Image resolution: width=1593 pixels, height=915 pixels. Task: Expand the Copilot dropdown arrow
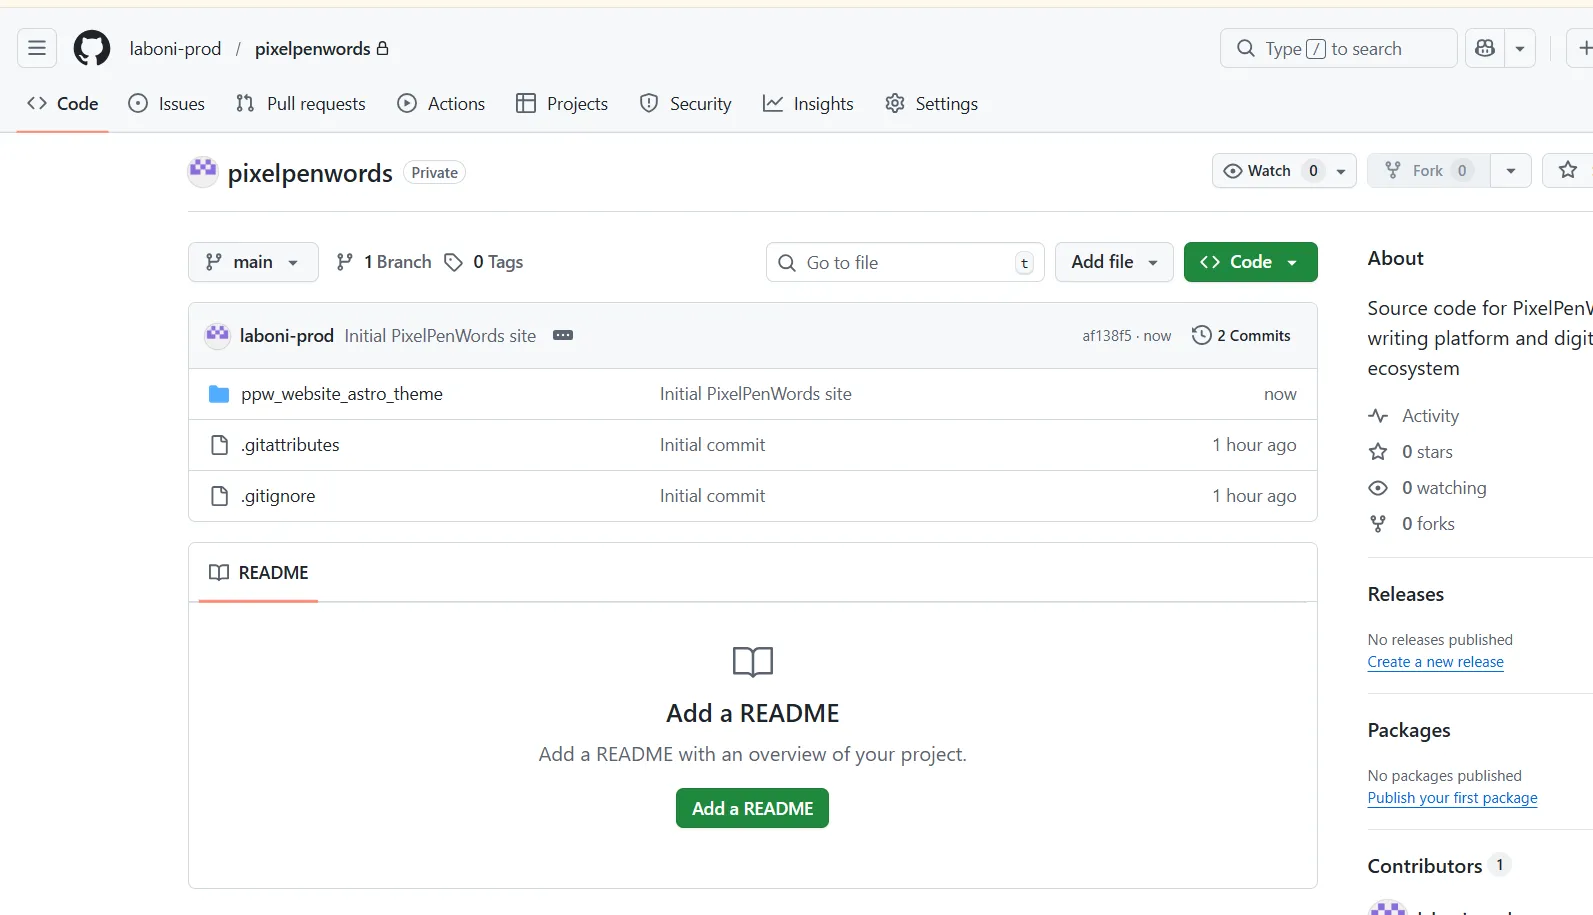(x=1520, y=48)
